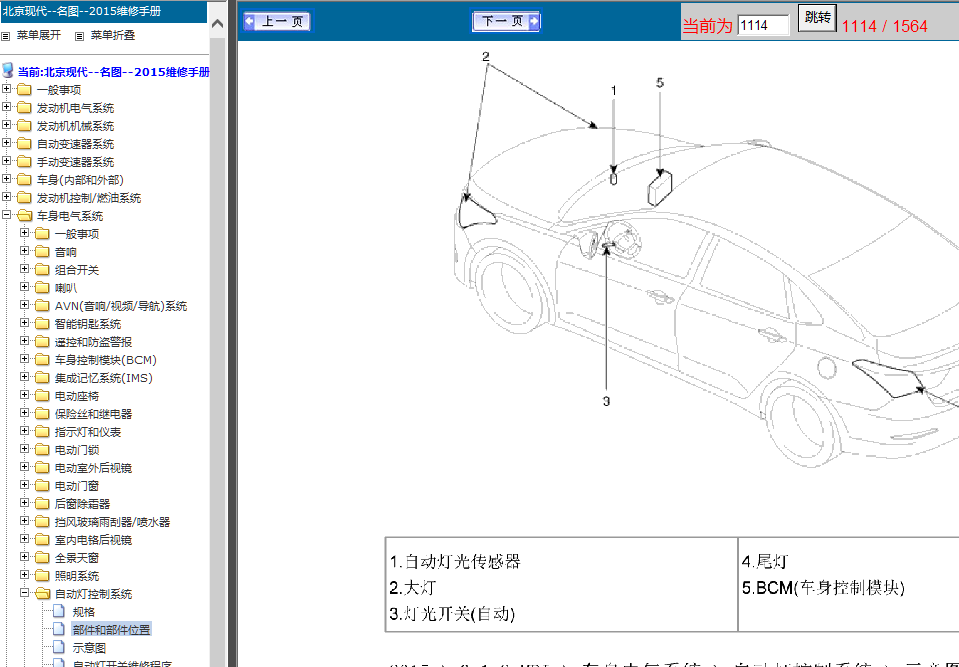Expand the 发动机控制/燃油系统 folder
Image resolution: width=959 pixels, height=667 pixels.
tap(7, 197)
